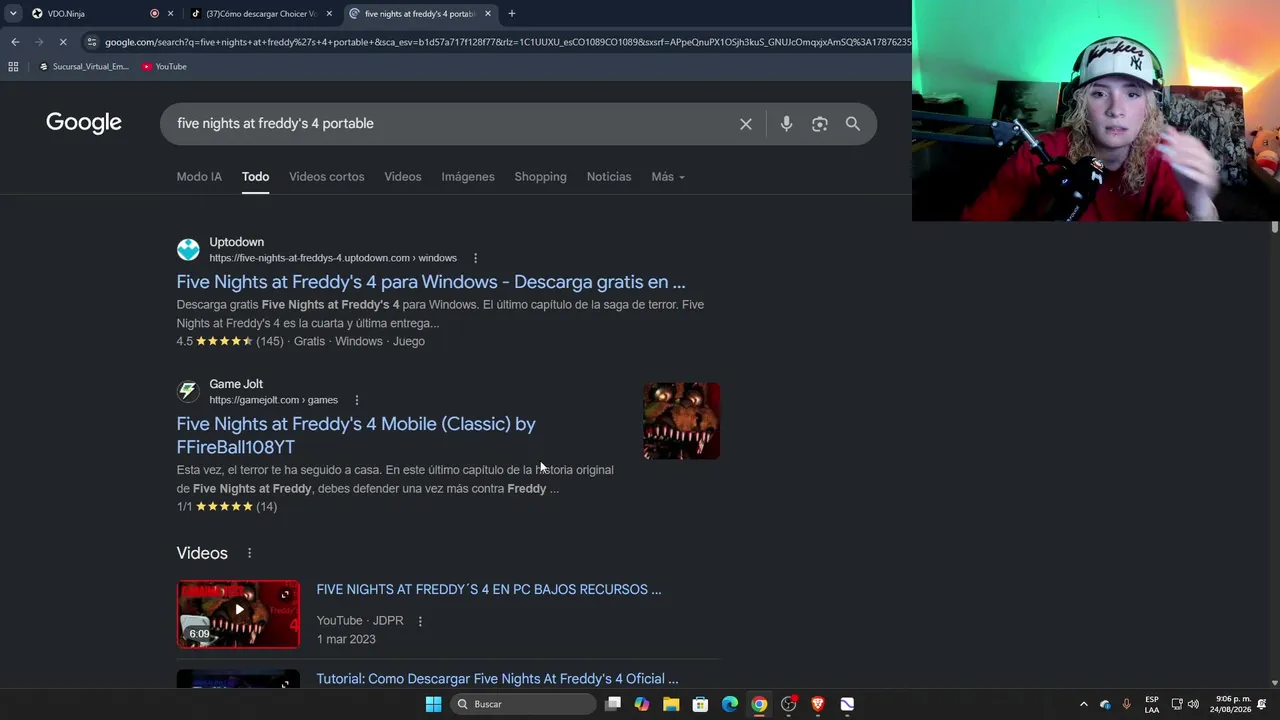Open the options menu for the Uptodown result

[x=475, y=258]
